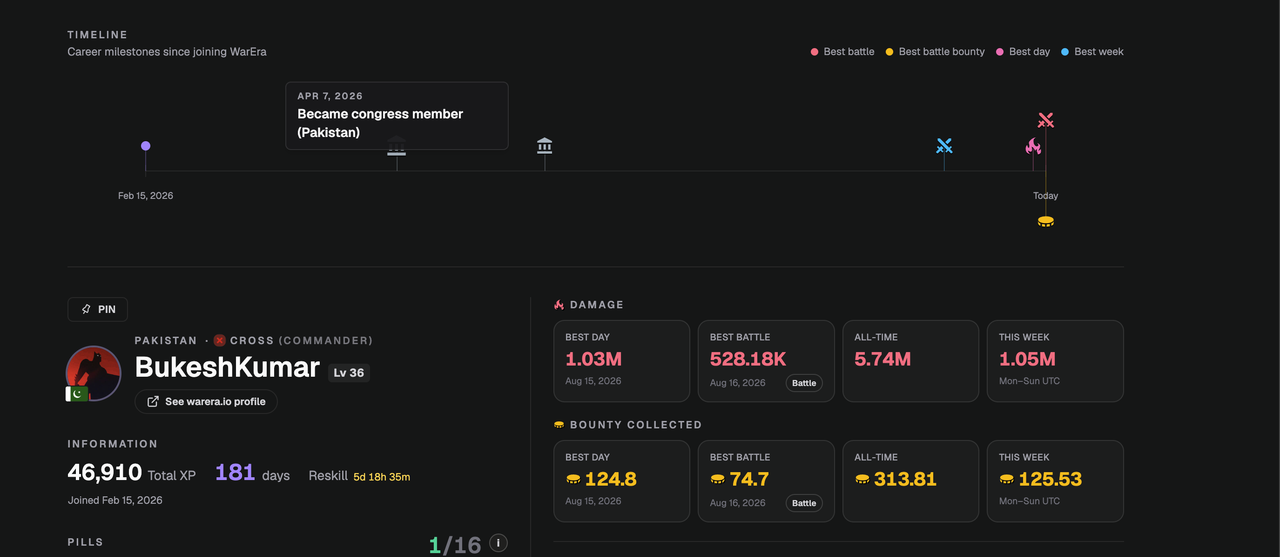This screenshot has height=557, width=1280.
Task: Open the See warera.io profile link
Action: (x=206, y=401)
